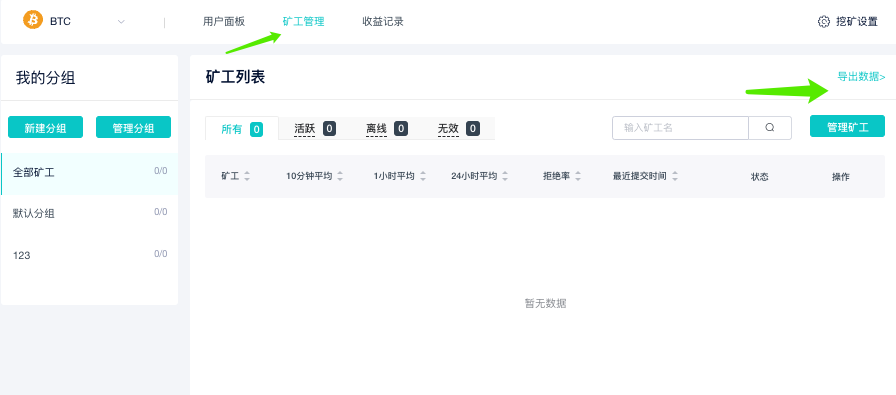
Task: Sort by 最近提交时间 column arrows
Action: 675,177
